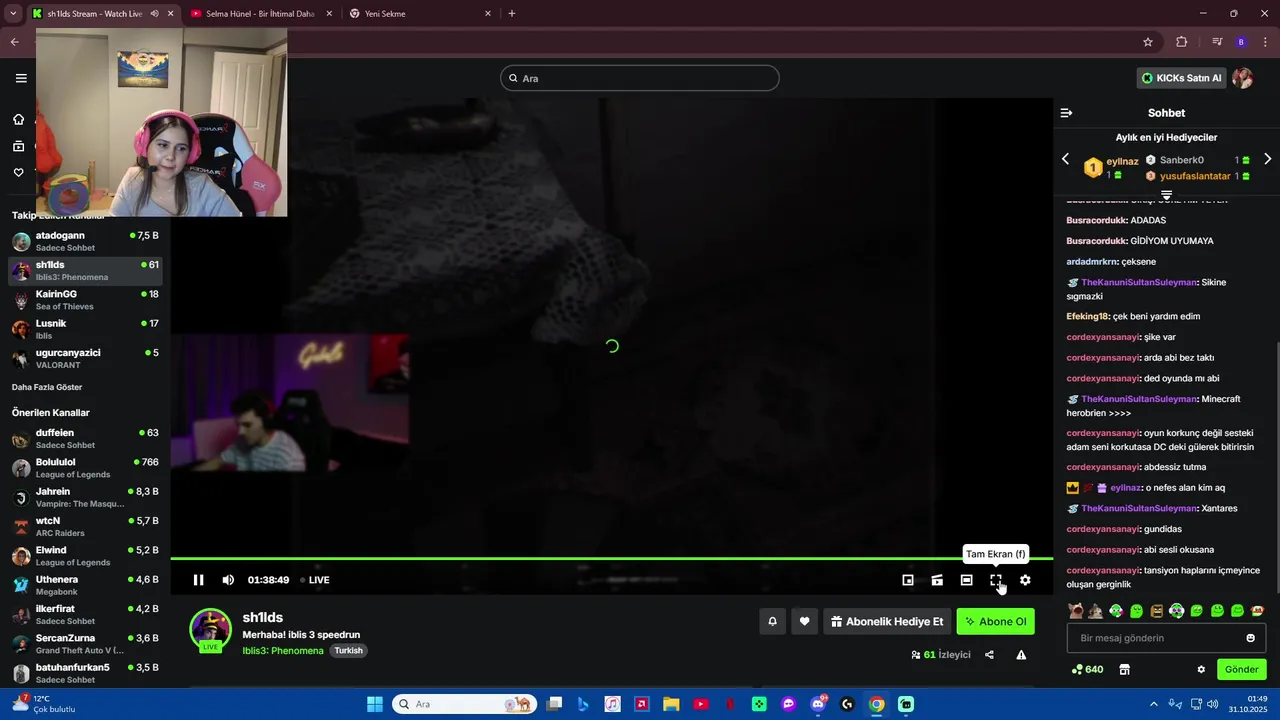Click the green stream progress bar

pyautogui.click(x=611, y=558)
